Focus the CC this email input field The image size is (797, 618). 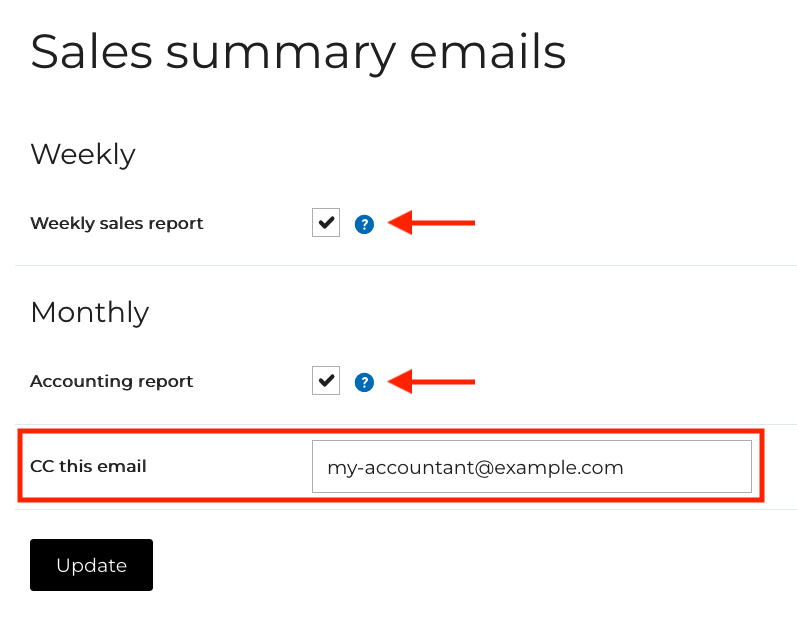click(x=531, y=467)
